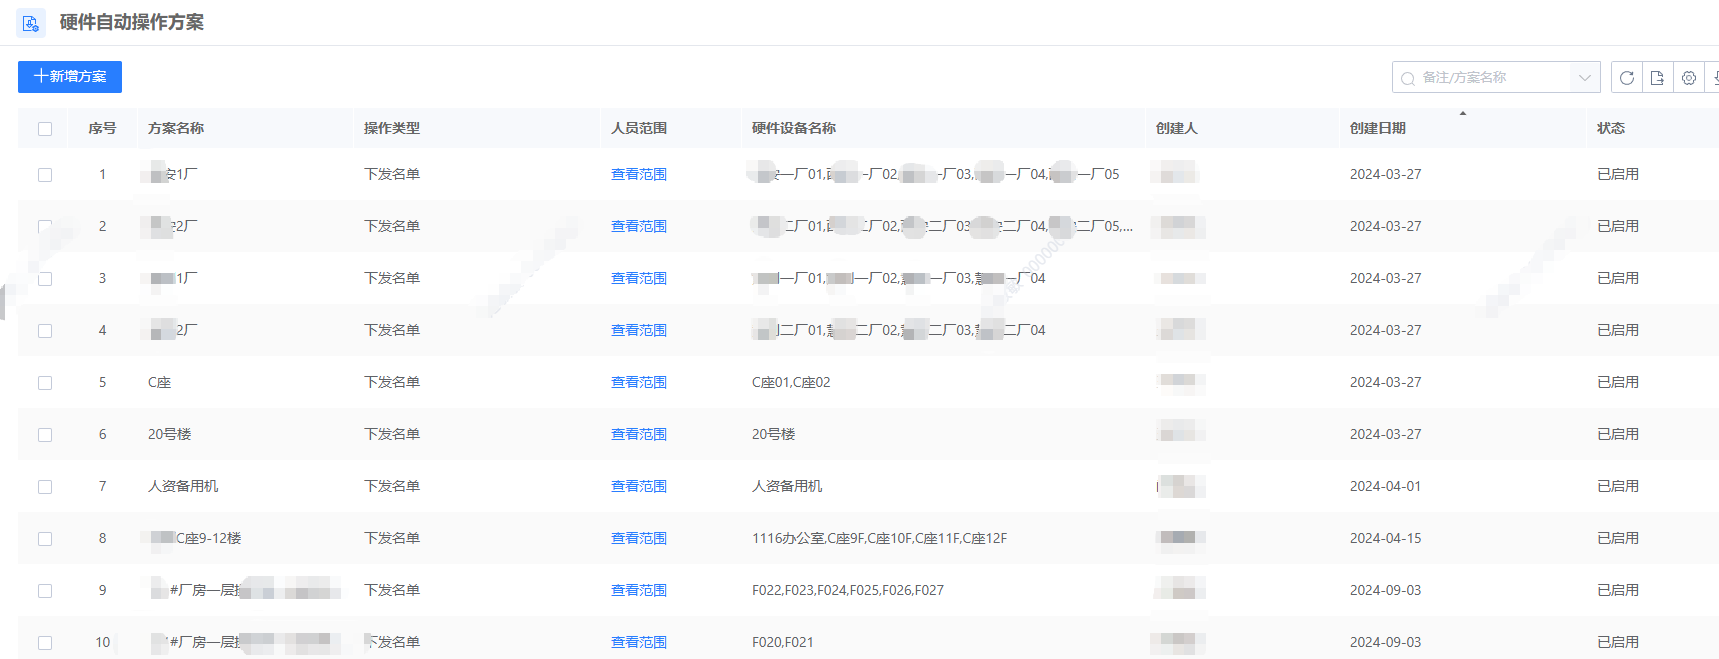Toggle the select-all checkbox in table header
This screenshot has width=1719, height=659.
coord(45,129)
